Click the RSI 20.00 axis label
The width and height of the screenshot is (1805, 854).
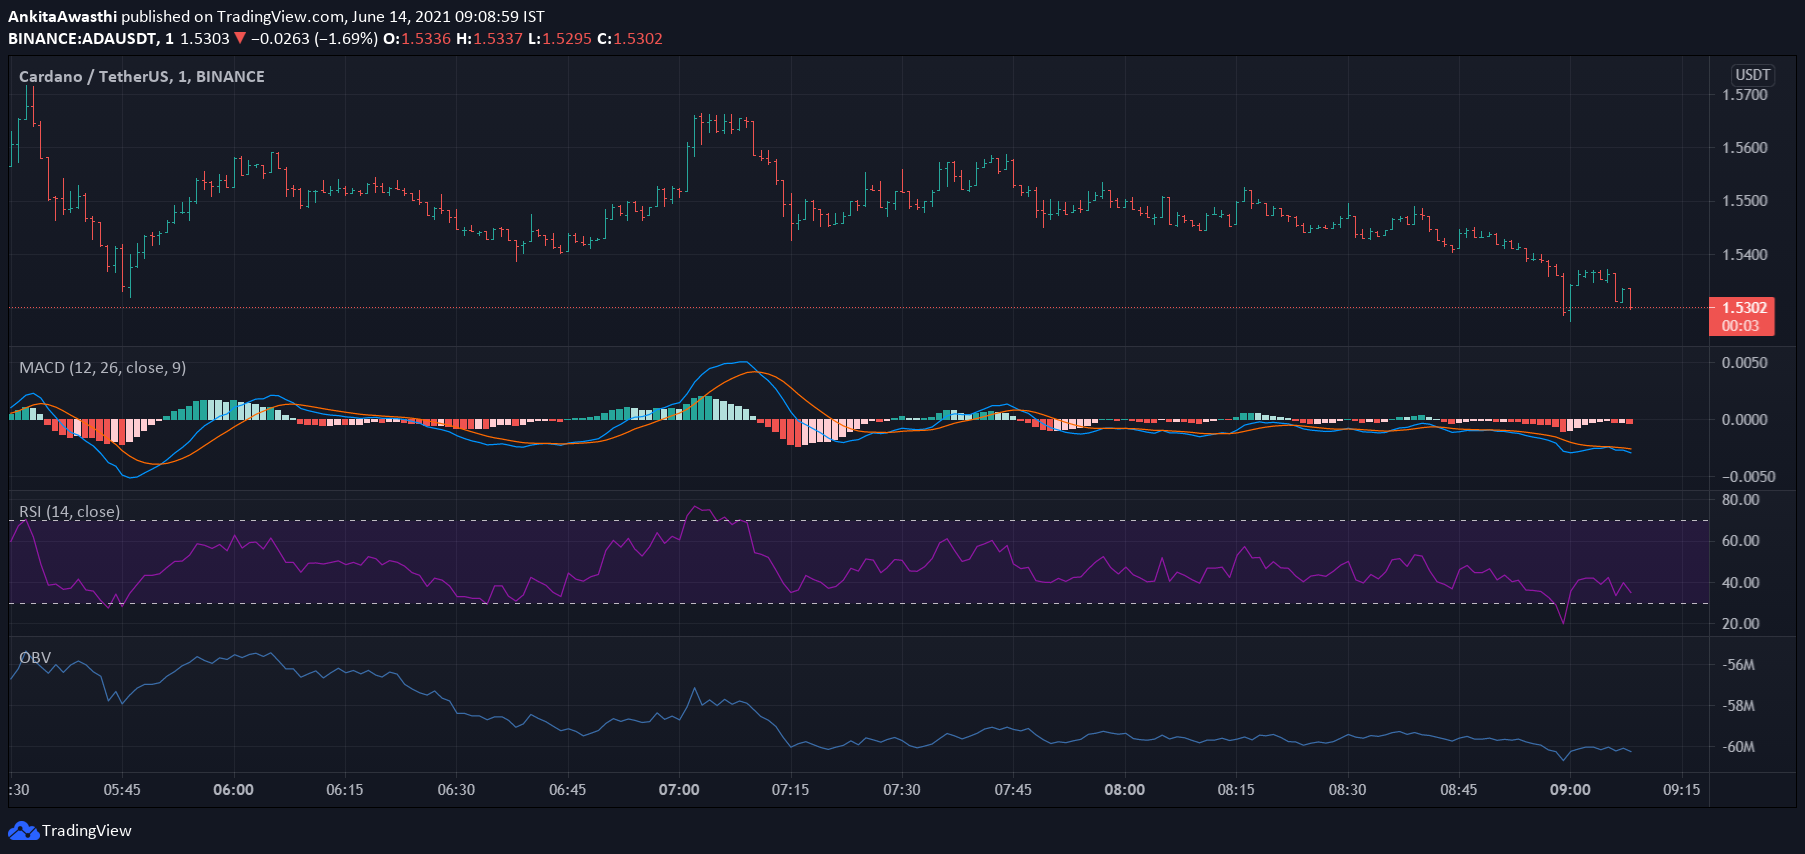pos(1741,624)
